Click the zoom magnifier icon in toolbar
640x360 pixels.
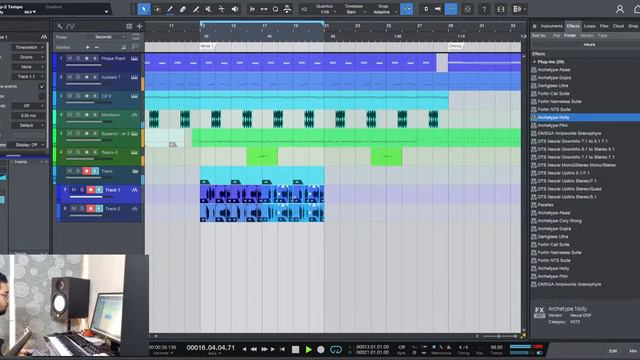tap(276, 9)
